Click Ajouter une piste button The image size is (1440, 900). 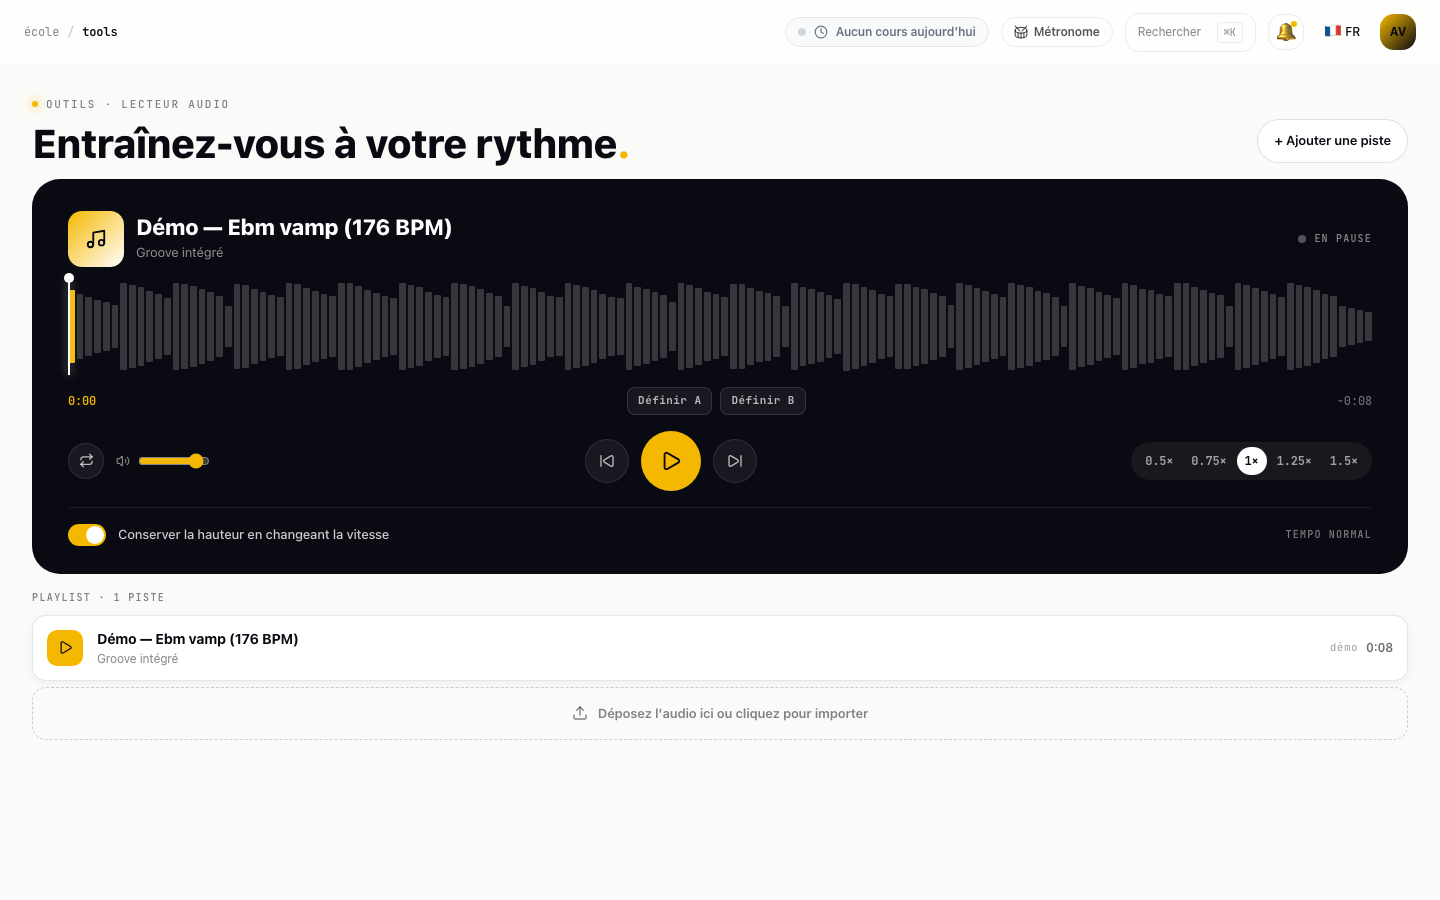pos(1332,141)
